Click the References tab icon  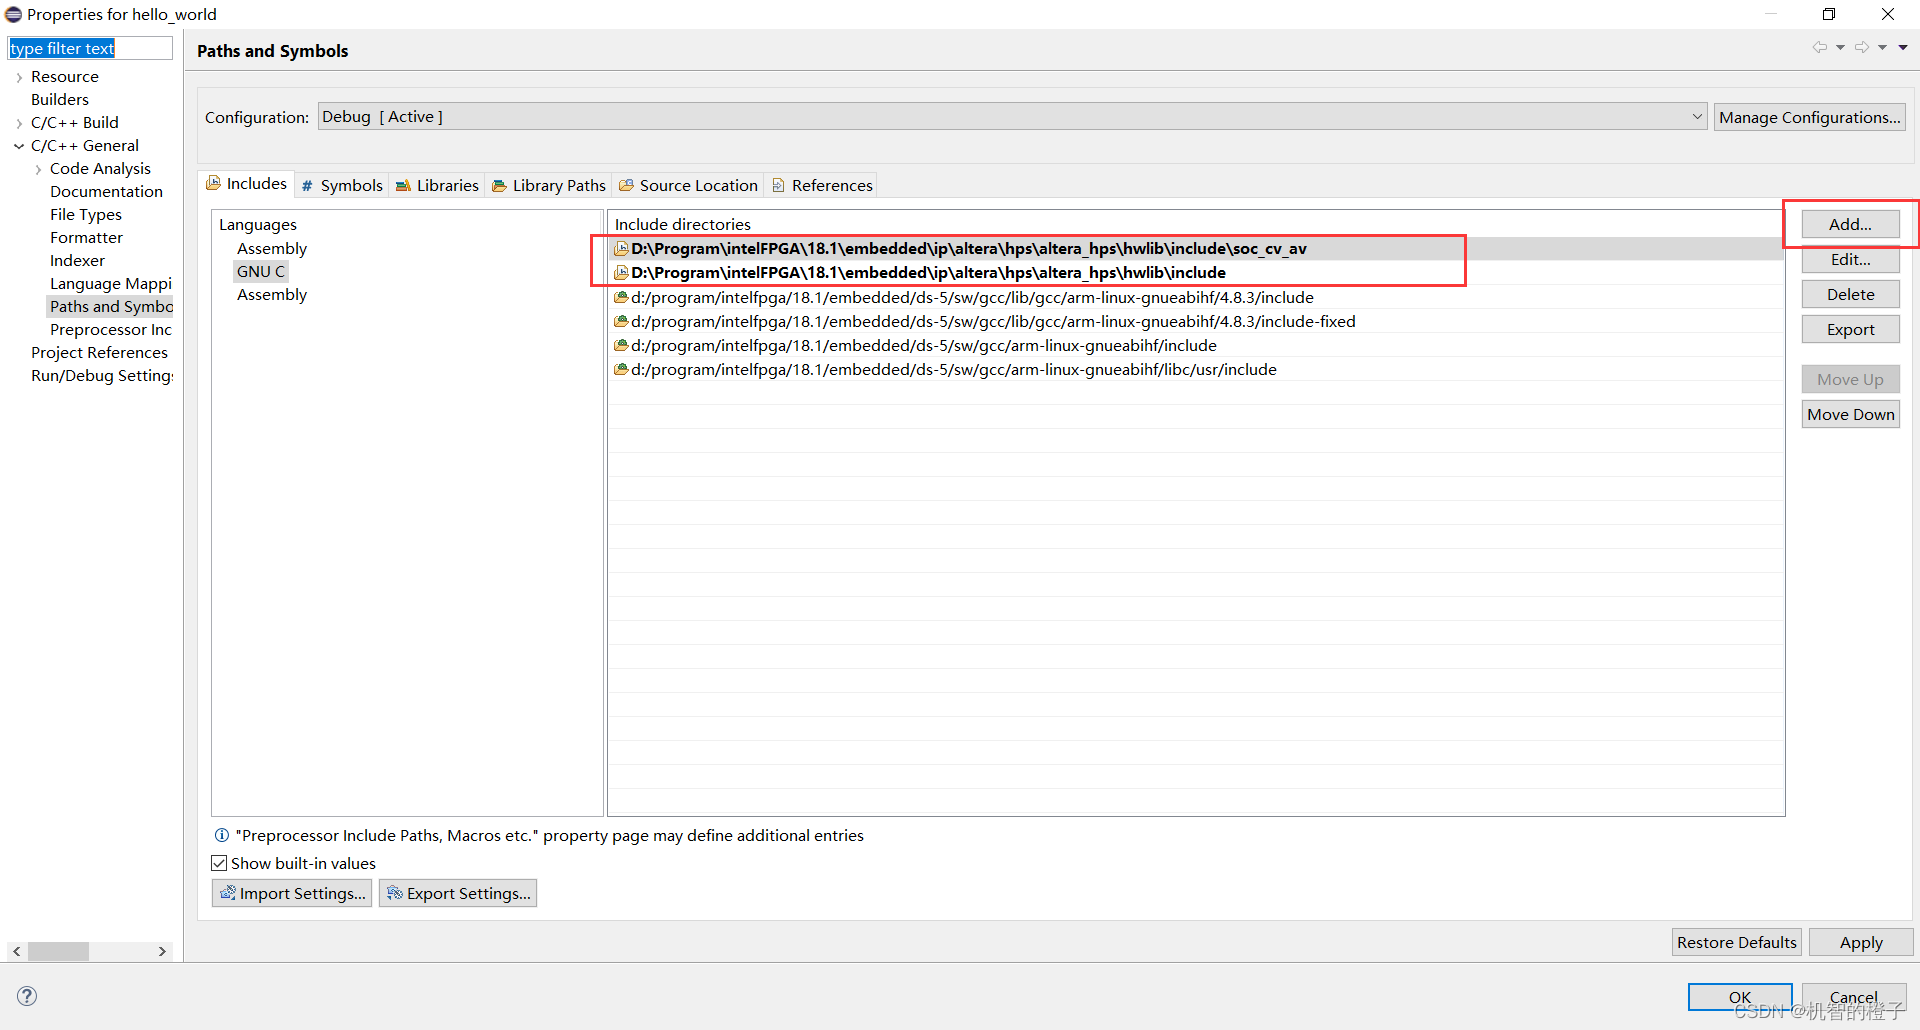pos(778,186)
